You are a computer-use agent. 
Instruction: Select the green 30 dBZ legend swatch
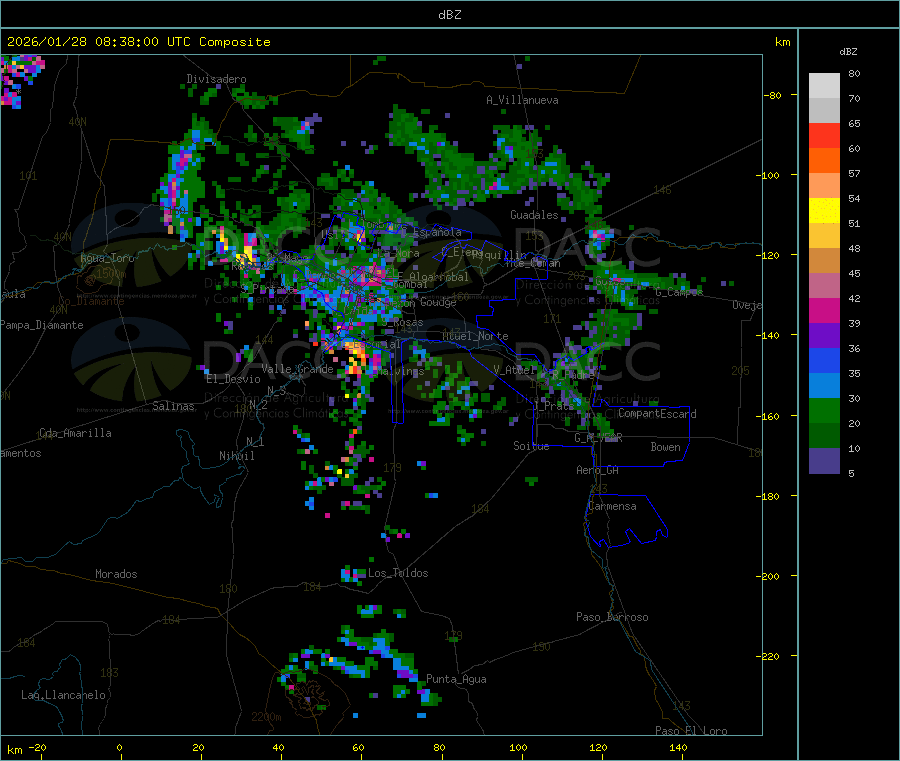[824, 410]
